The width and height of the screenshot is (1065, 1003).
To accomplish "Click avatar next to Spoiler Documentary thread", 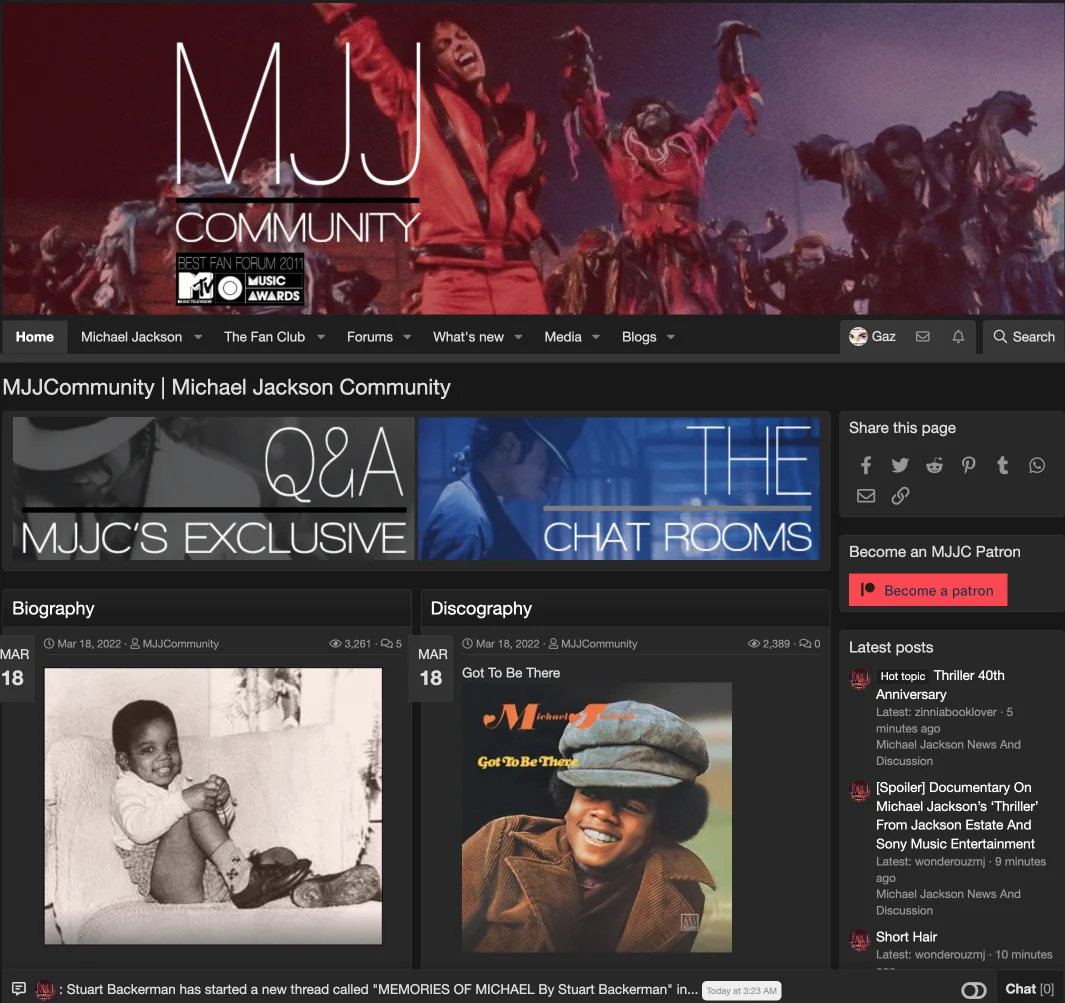I will coord(860,791).
